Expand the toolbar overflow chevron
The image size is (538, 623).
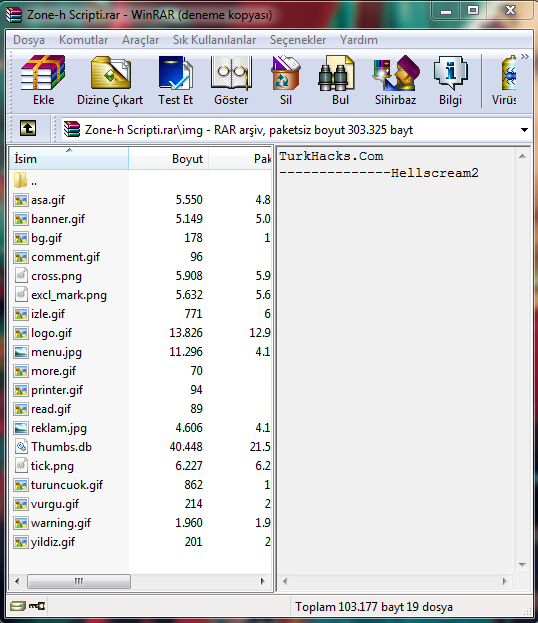(525, 56)
